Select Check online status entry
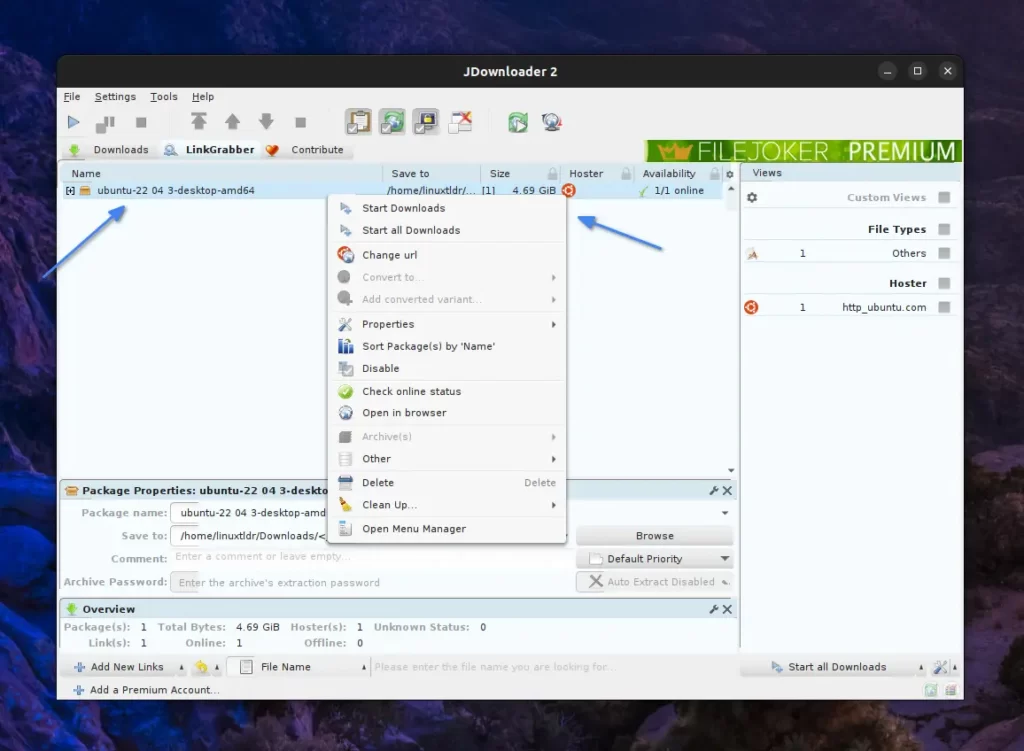 pyautogui.click(x=447, y=392)
